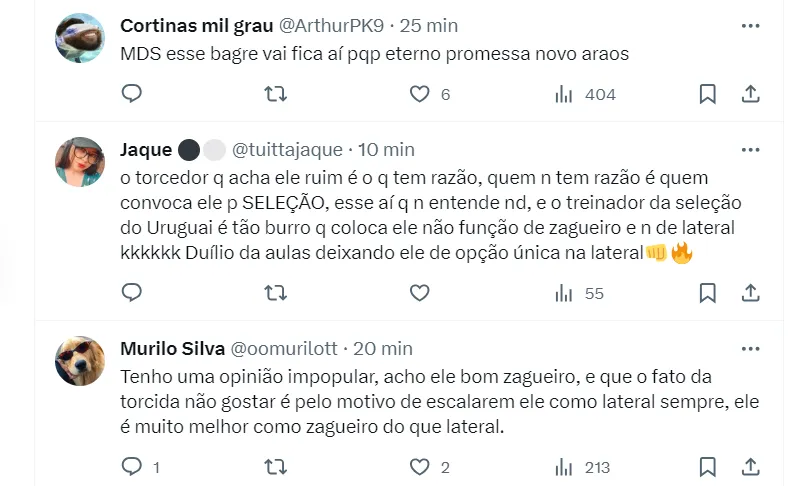Image resolution: width=799 pixels, height=486 pixels.
Task: Bookmark Cortinas mil grau's tweet
Action: [707, 94]
